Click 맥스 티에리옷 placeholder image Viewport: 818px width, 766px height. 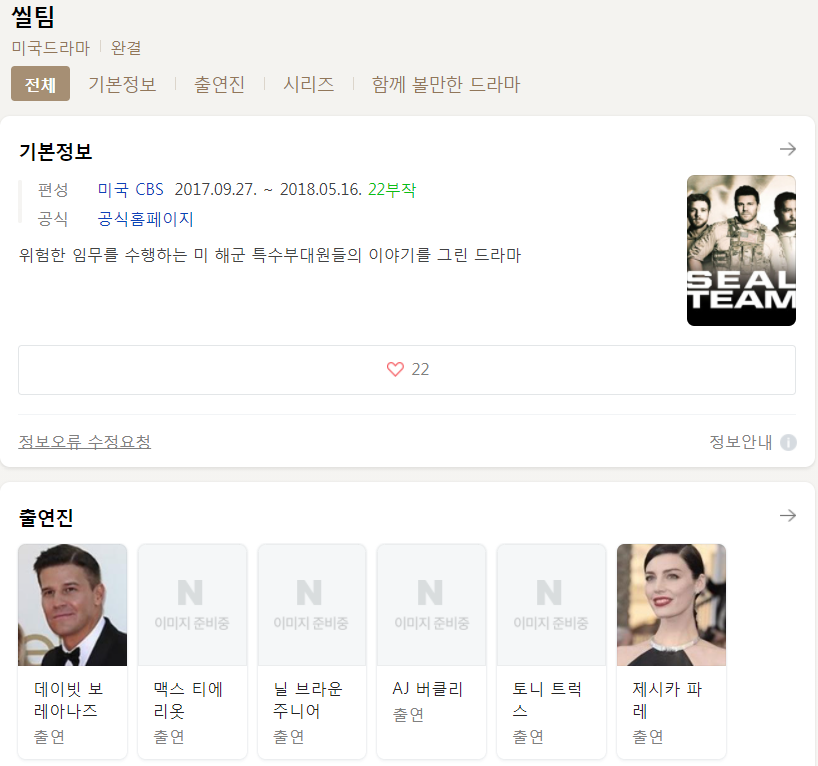(193, 605)
